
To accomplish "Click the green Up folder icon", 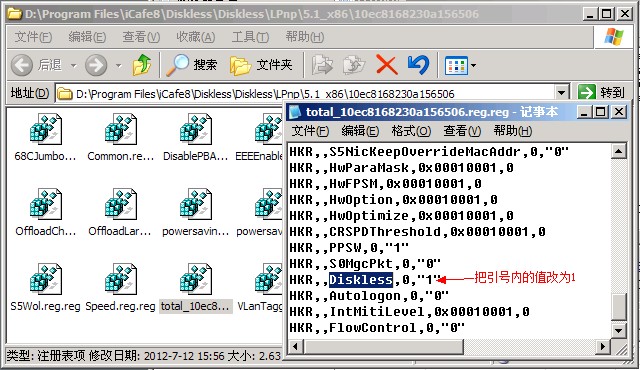I will point(142,64).
